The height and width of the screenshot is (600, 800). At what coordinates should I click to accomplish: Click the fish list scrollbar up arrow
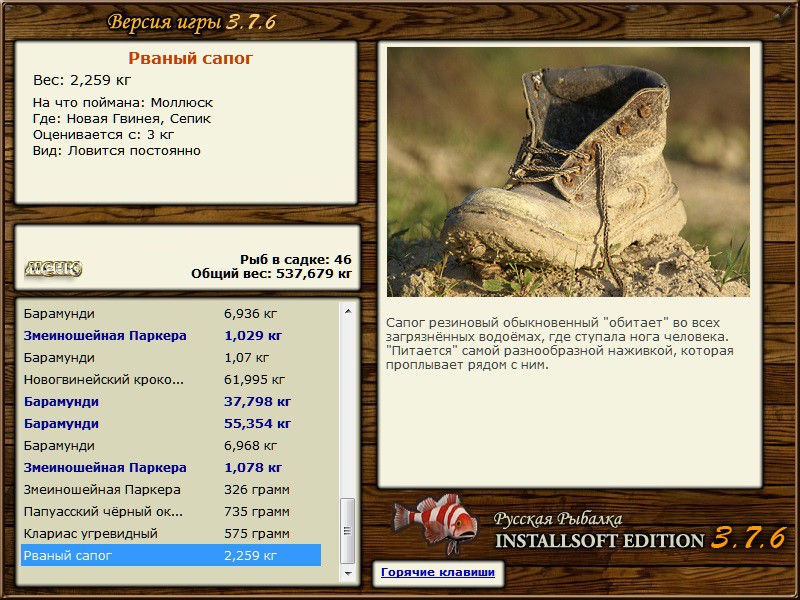coord(348,311)
